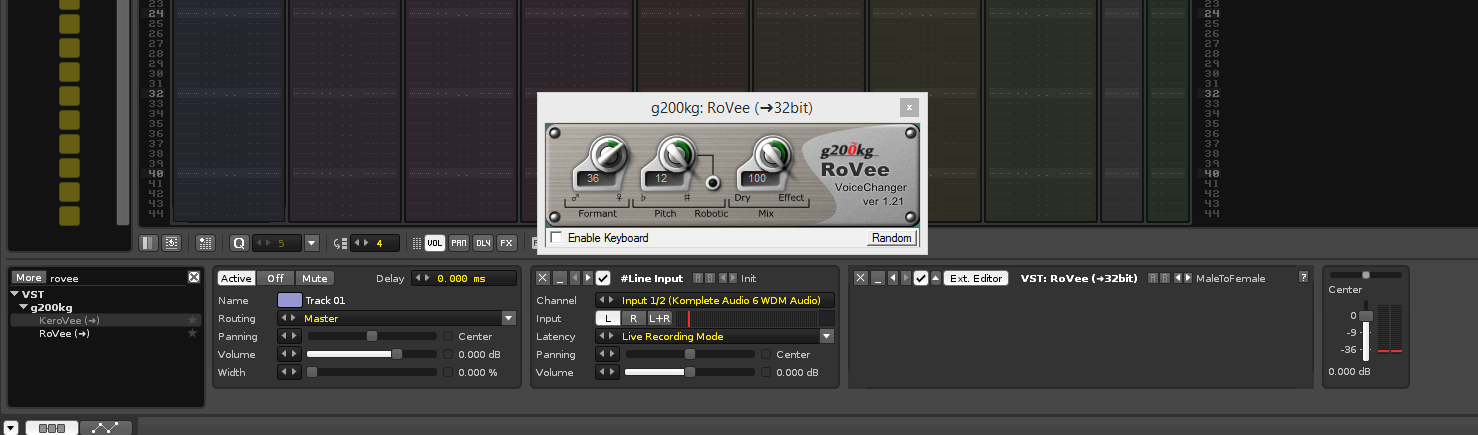
Task: Open the quantize value dropdown arrow
Action: pyautogui.click(x=311, y=243)
